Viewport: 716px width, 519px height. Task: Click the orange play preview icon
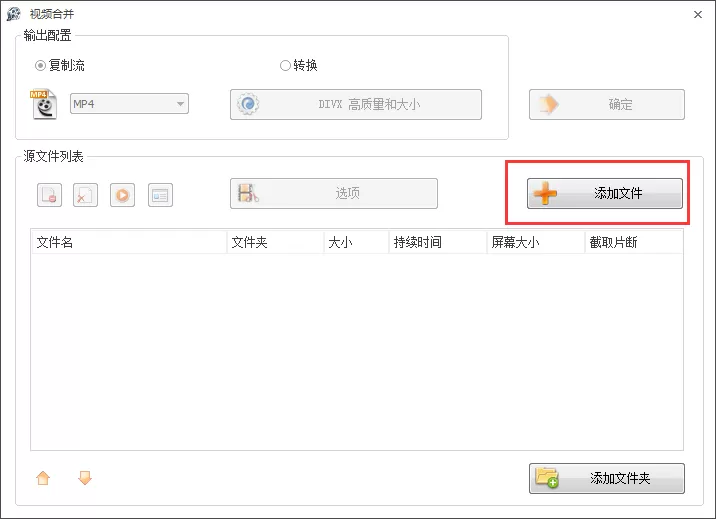122,195
